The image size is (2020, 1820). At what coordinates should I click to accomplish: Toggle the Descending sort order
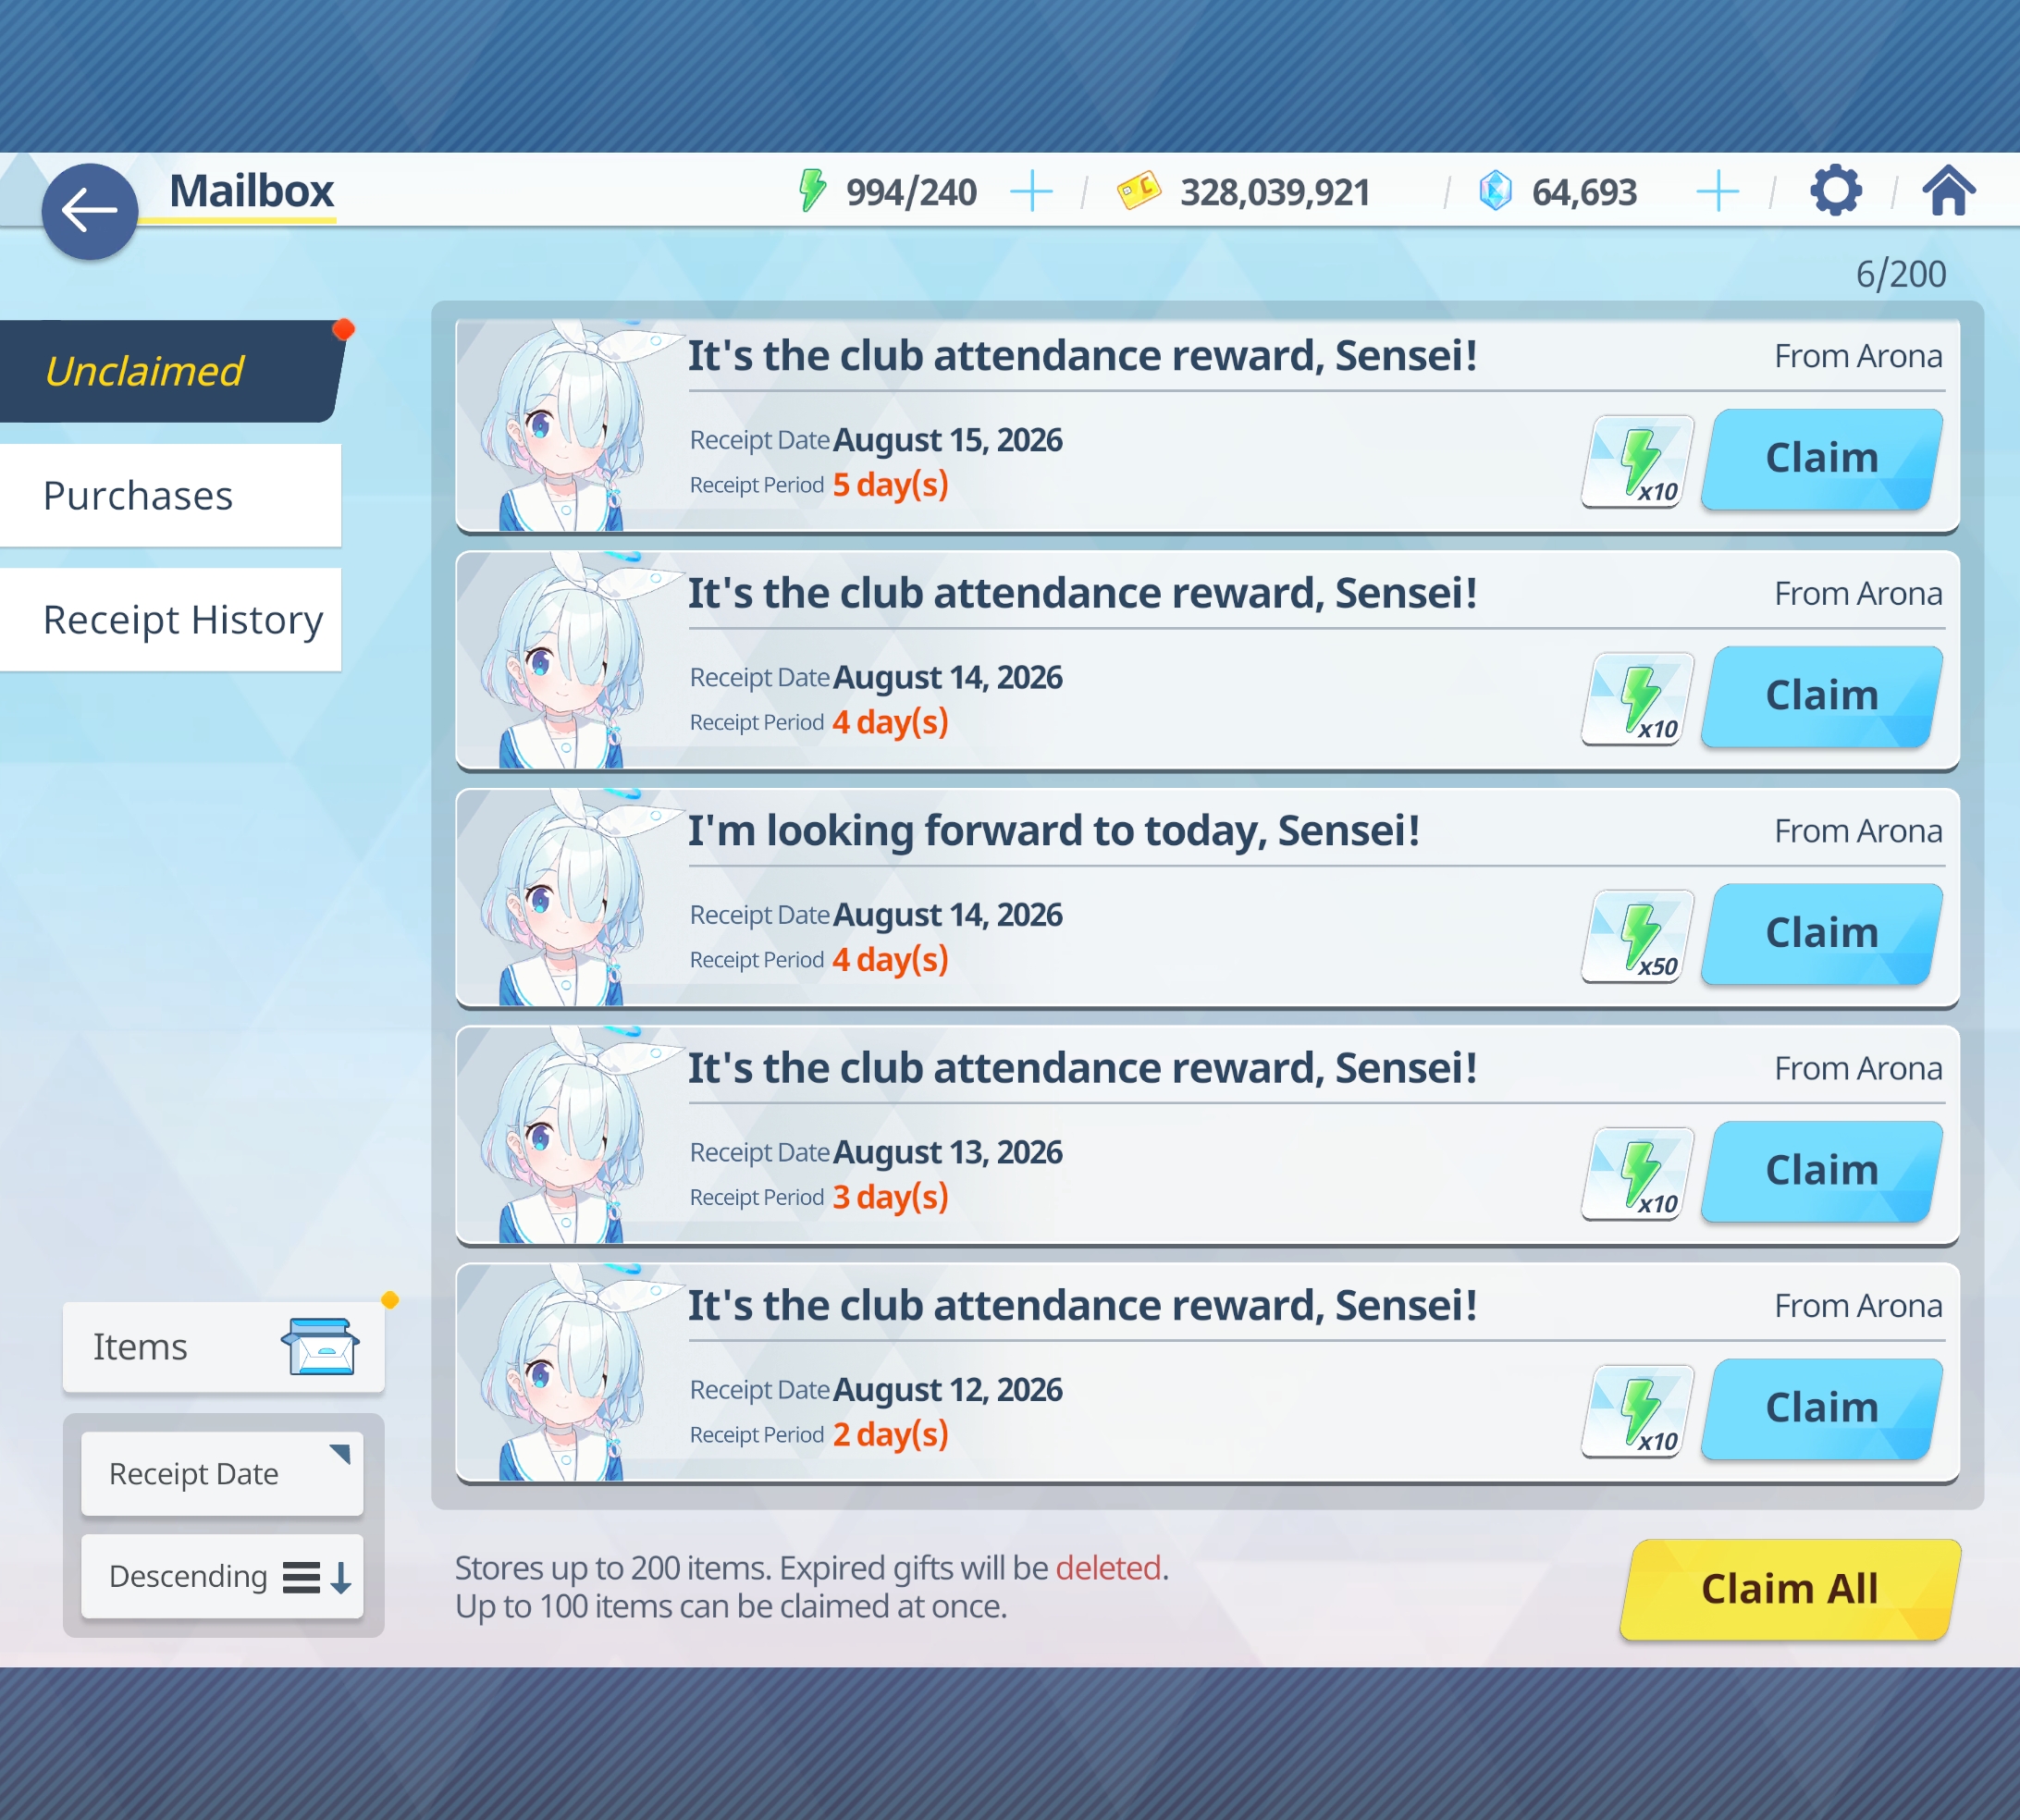pyautogui.click(x=222, y=1576)
